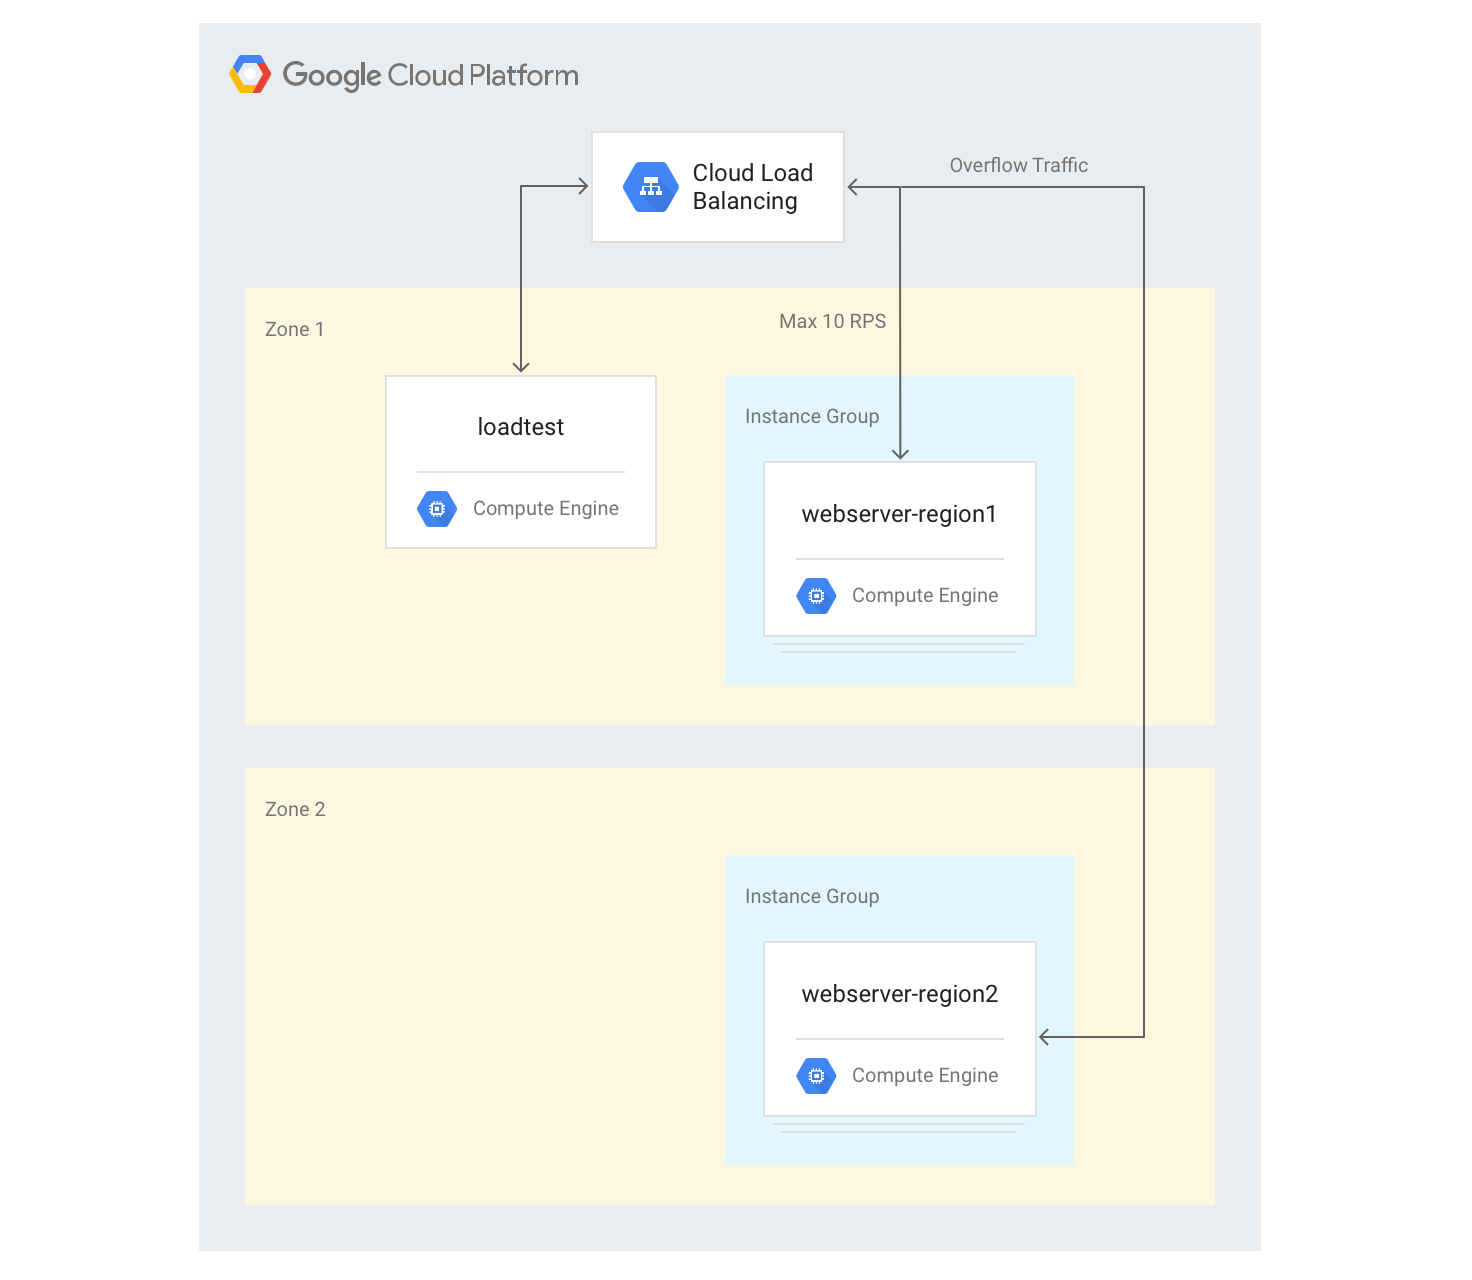Expand the Instance Group in Zone 1
Viewport: 1472px width, 1280px height.
[x=811, y=416]
